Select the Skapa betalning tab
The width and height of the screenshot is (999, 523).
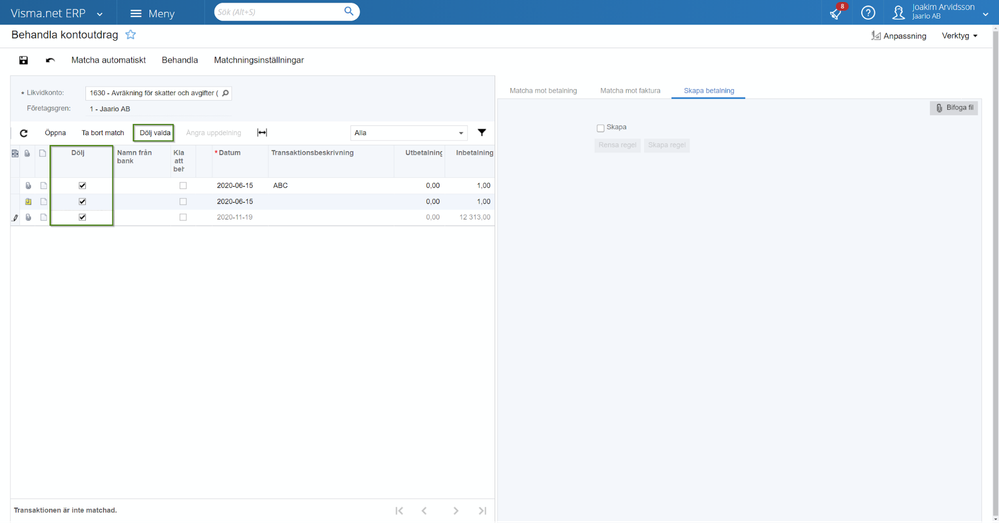point(708,90)
